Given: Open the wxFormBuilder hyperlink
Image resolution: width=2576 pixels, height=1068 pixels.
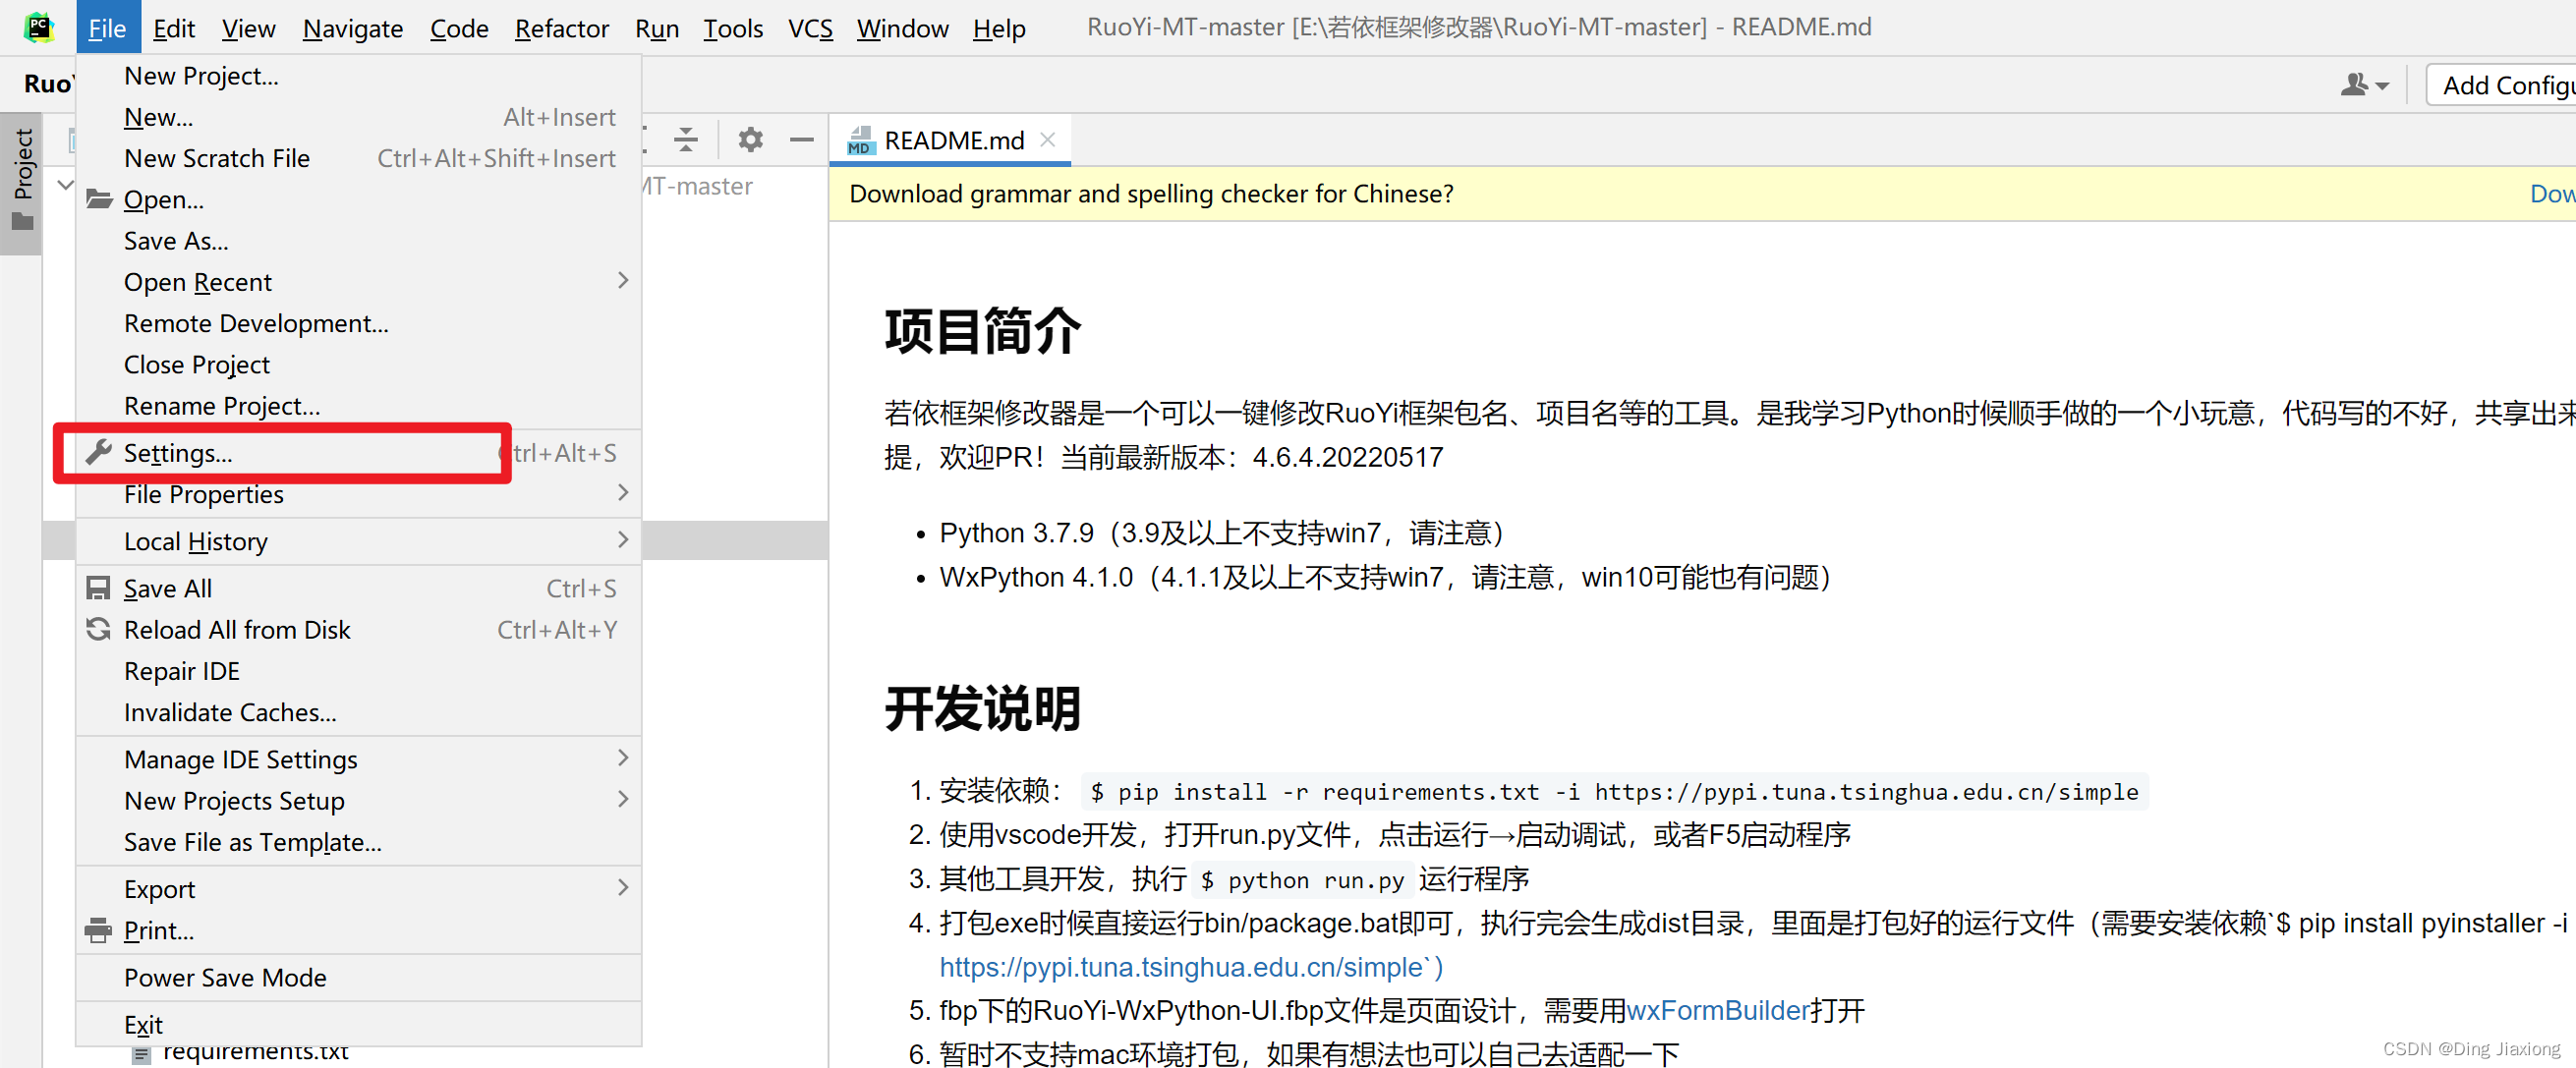Looking at the screenshot, I should (1717, 1010).
